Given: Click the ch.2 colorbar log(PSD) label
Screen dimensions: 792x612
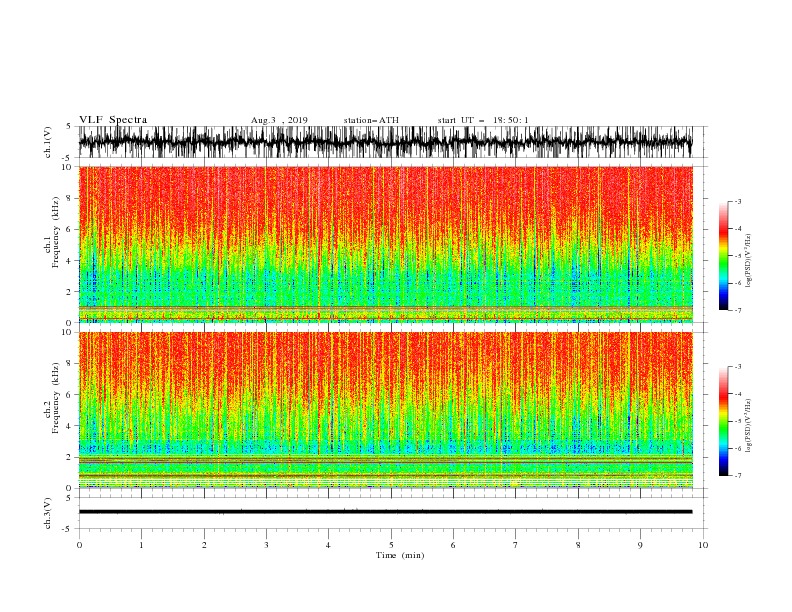Looking at the screenshot, I should tap(748, 426).
